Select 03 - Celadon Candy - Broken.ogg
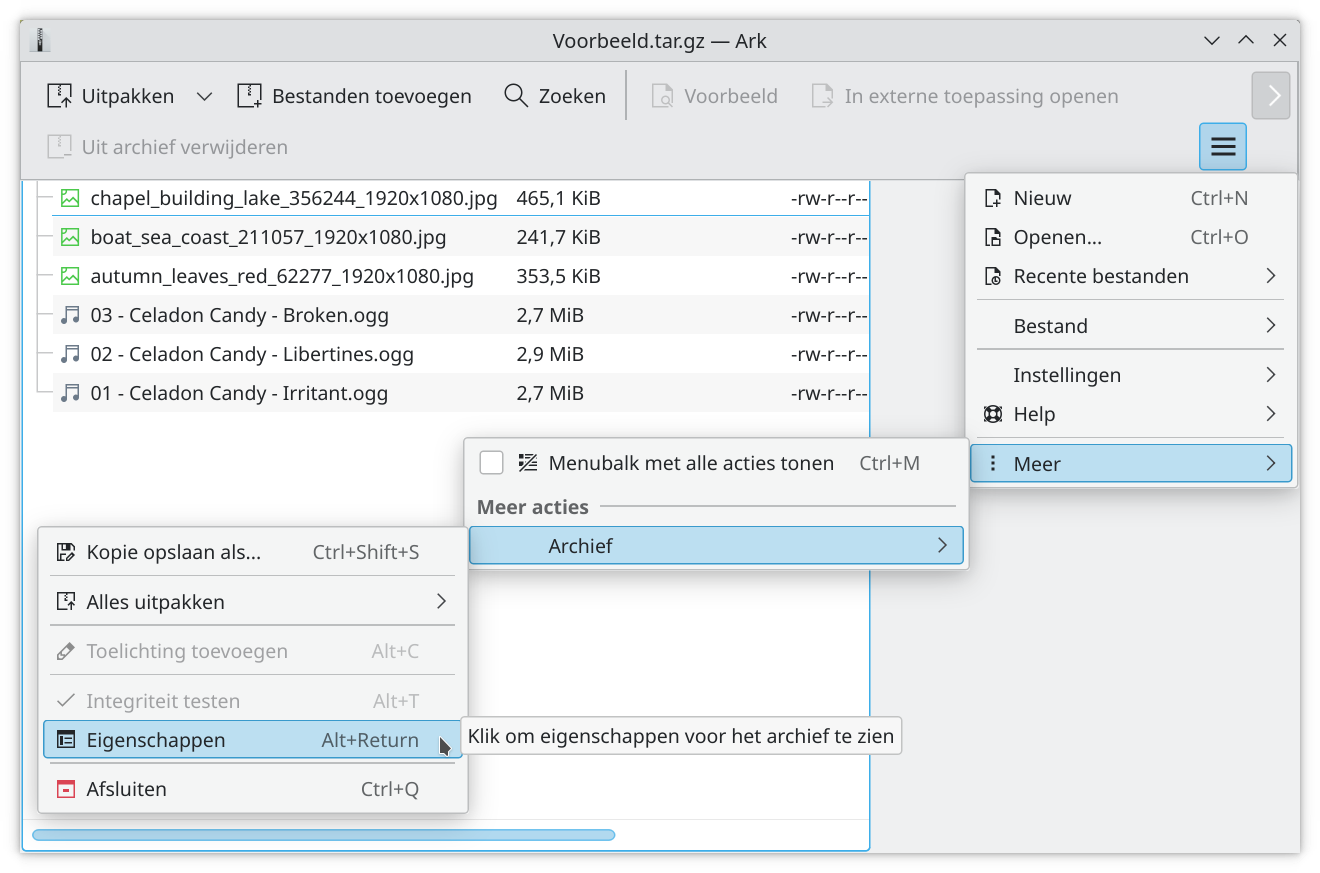This screenshot has width=1320, height=873. 240,315
